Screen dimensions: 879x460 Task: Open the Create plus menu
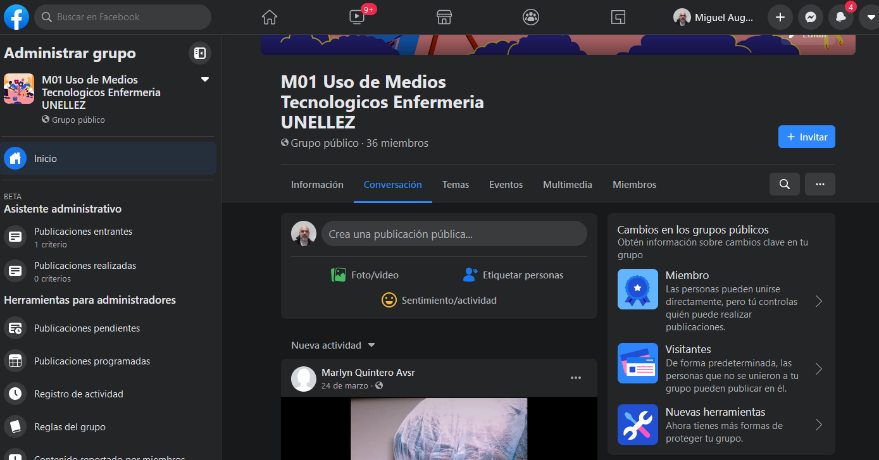780,17
